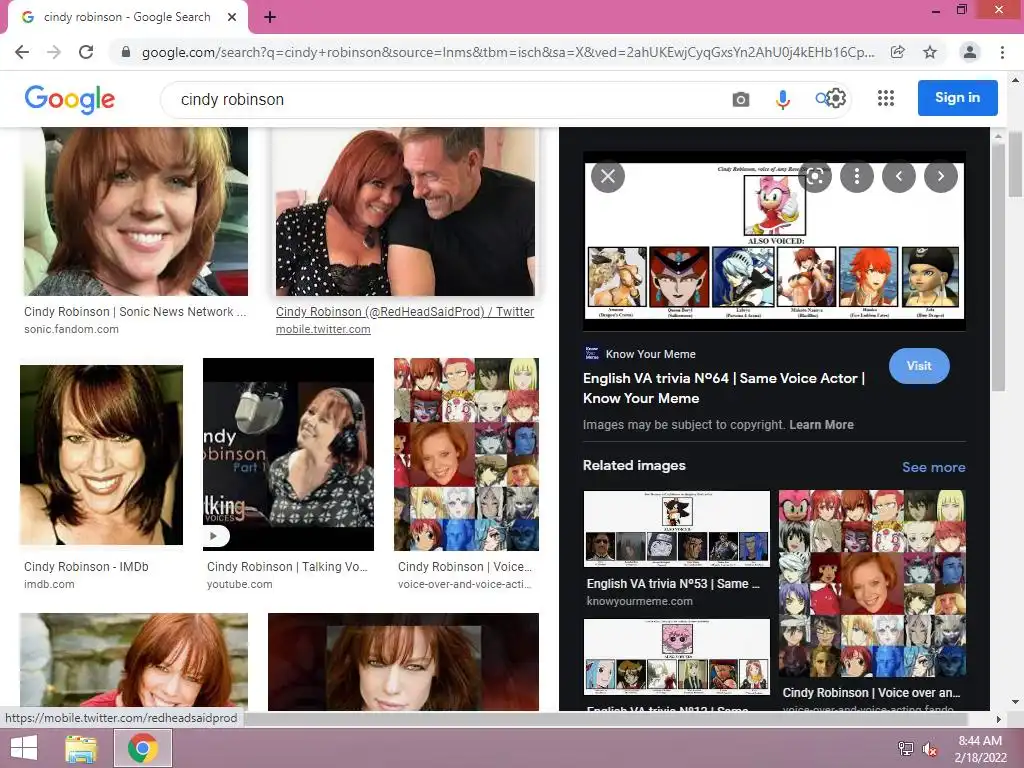This screenshot has height=768, width=1024.
Task: Open the RedHeadSaidProd Twitter photo
Action: [405, 211]
